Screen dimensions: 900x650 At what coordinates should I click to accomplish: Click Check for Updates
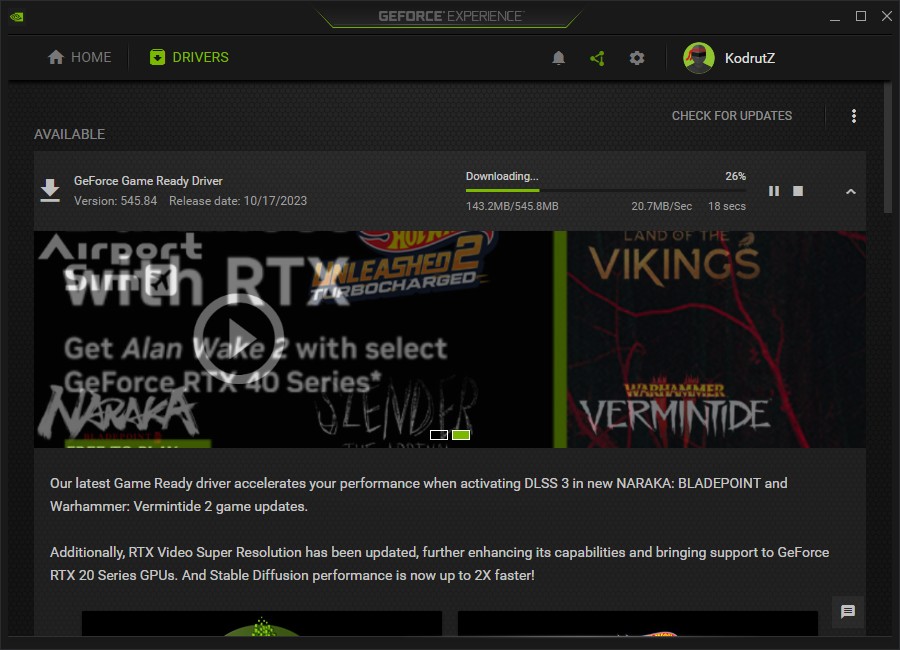(731, 116)
